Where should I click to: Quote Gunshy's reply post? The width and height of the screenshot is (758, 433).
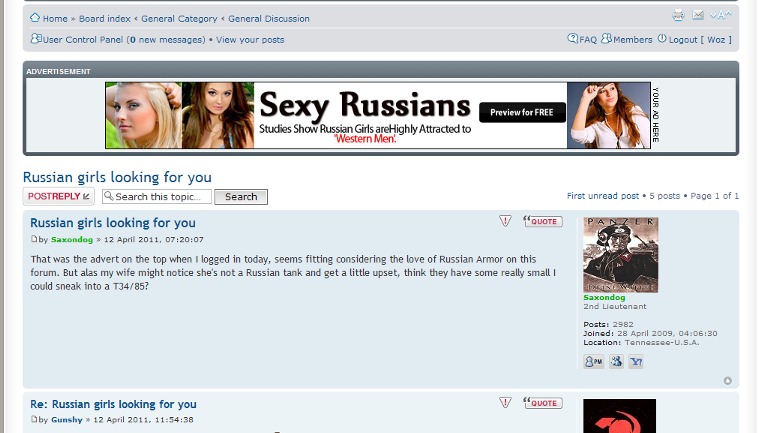pyautogui.click(x=542, y=403)
